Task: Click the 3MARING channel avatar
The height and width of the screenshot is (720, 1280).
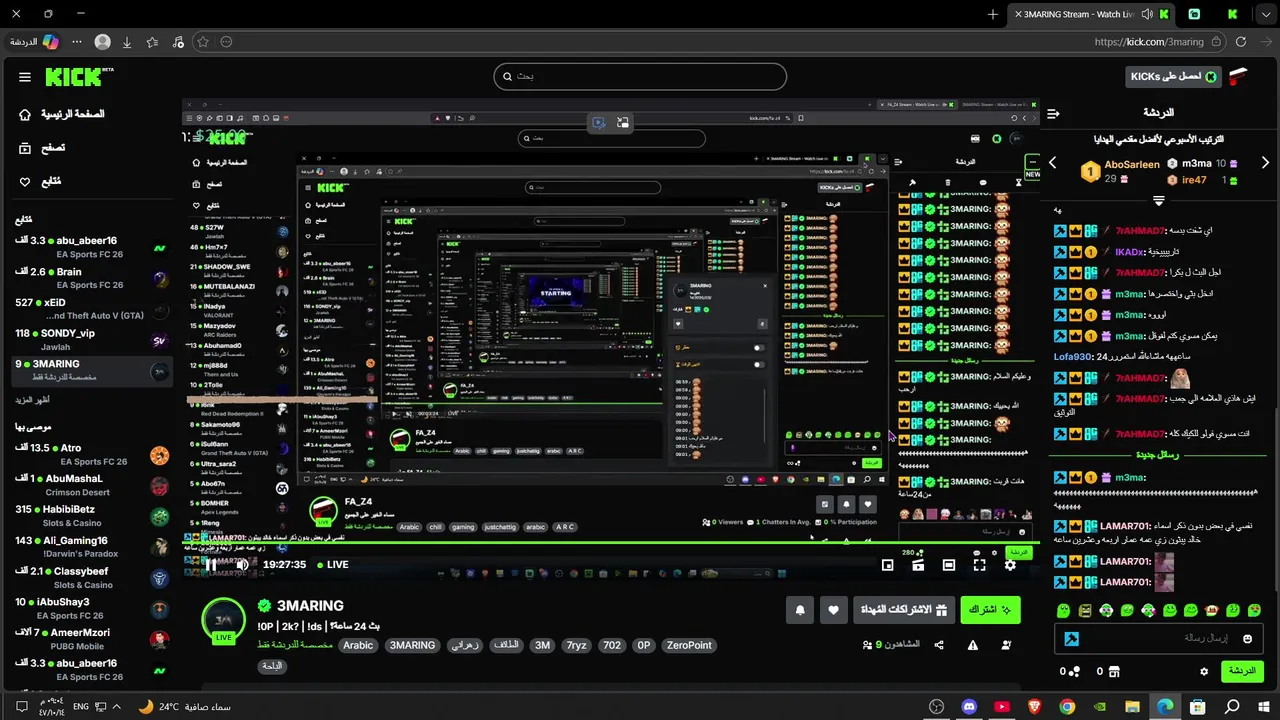Action: pyautogui.click(x=223, y=622)
